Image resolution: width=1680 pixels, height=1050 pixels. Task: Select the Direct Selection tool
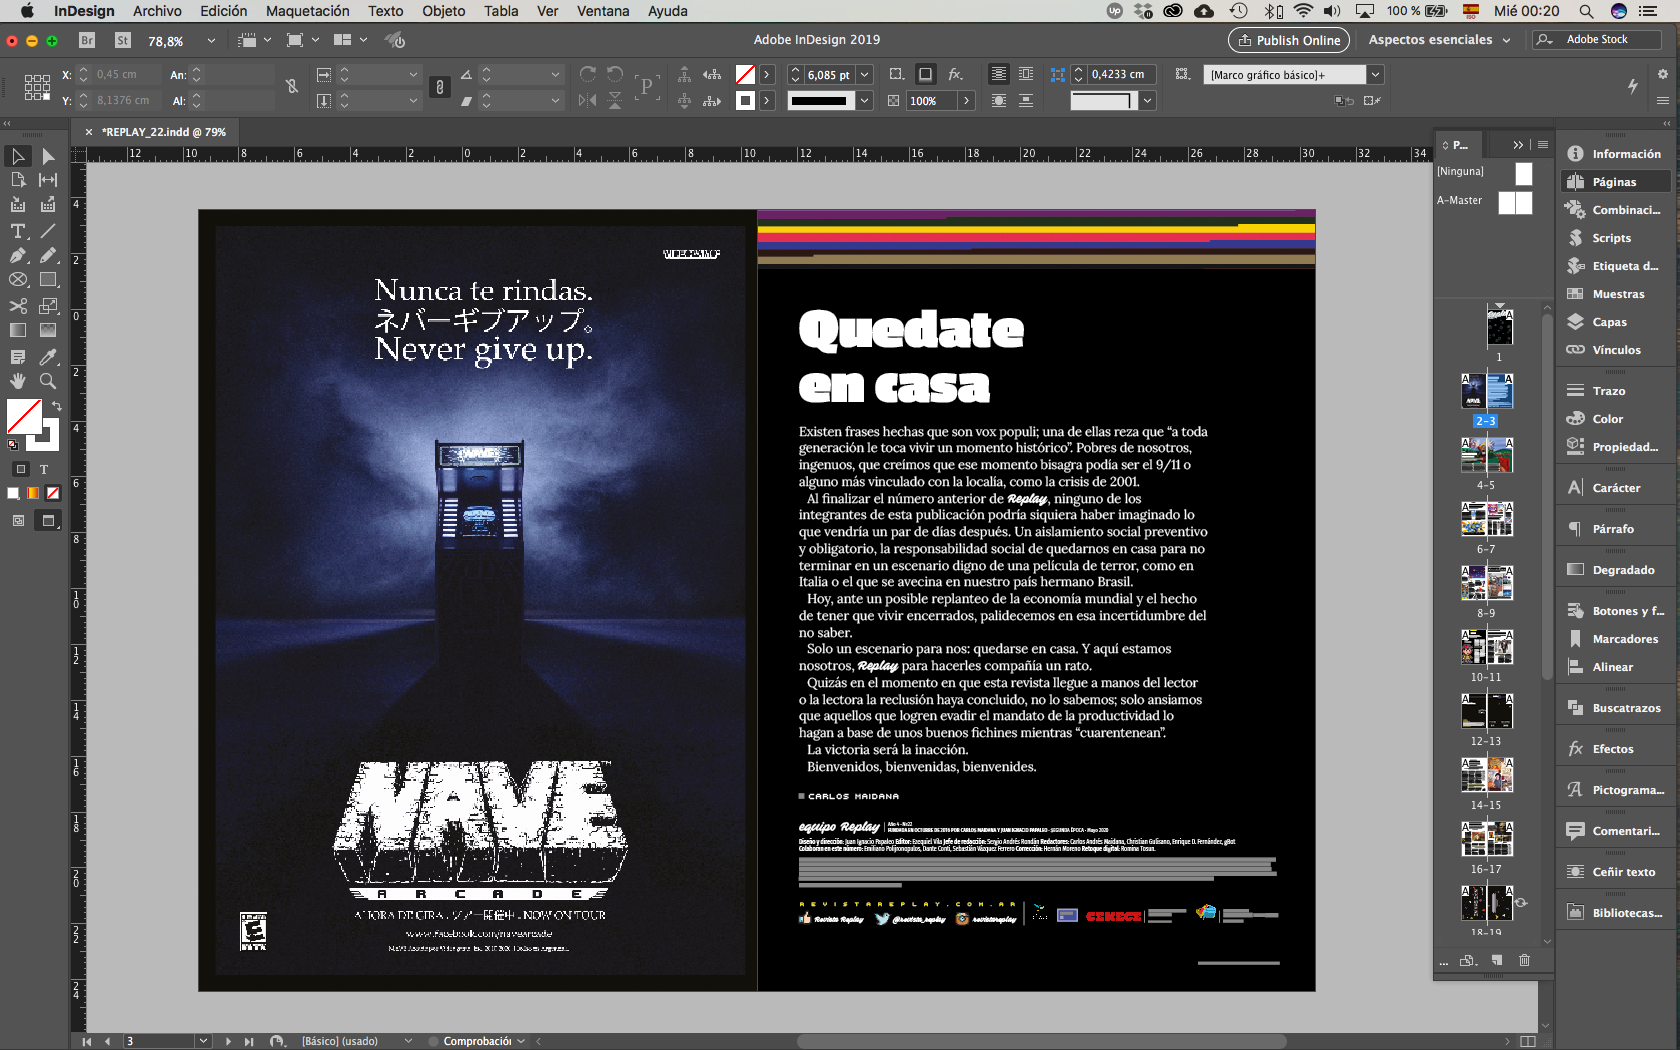[x=48, y=156]
